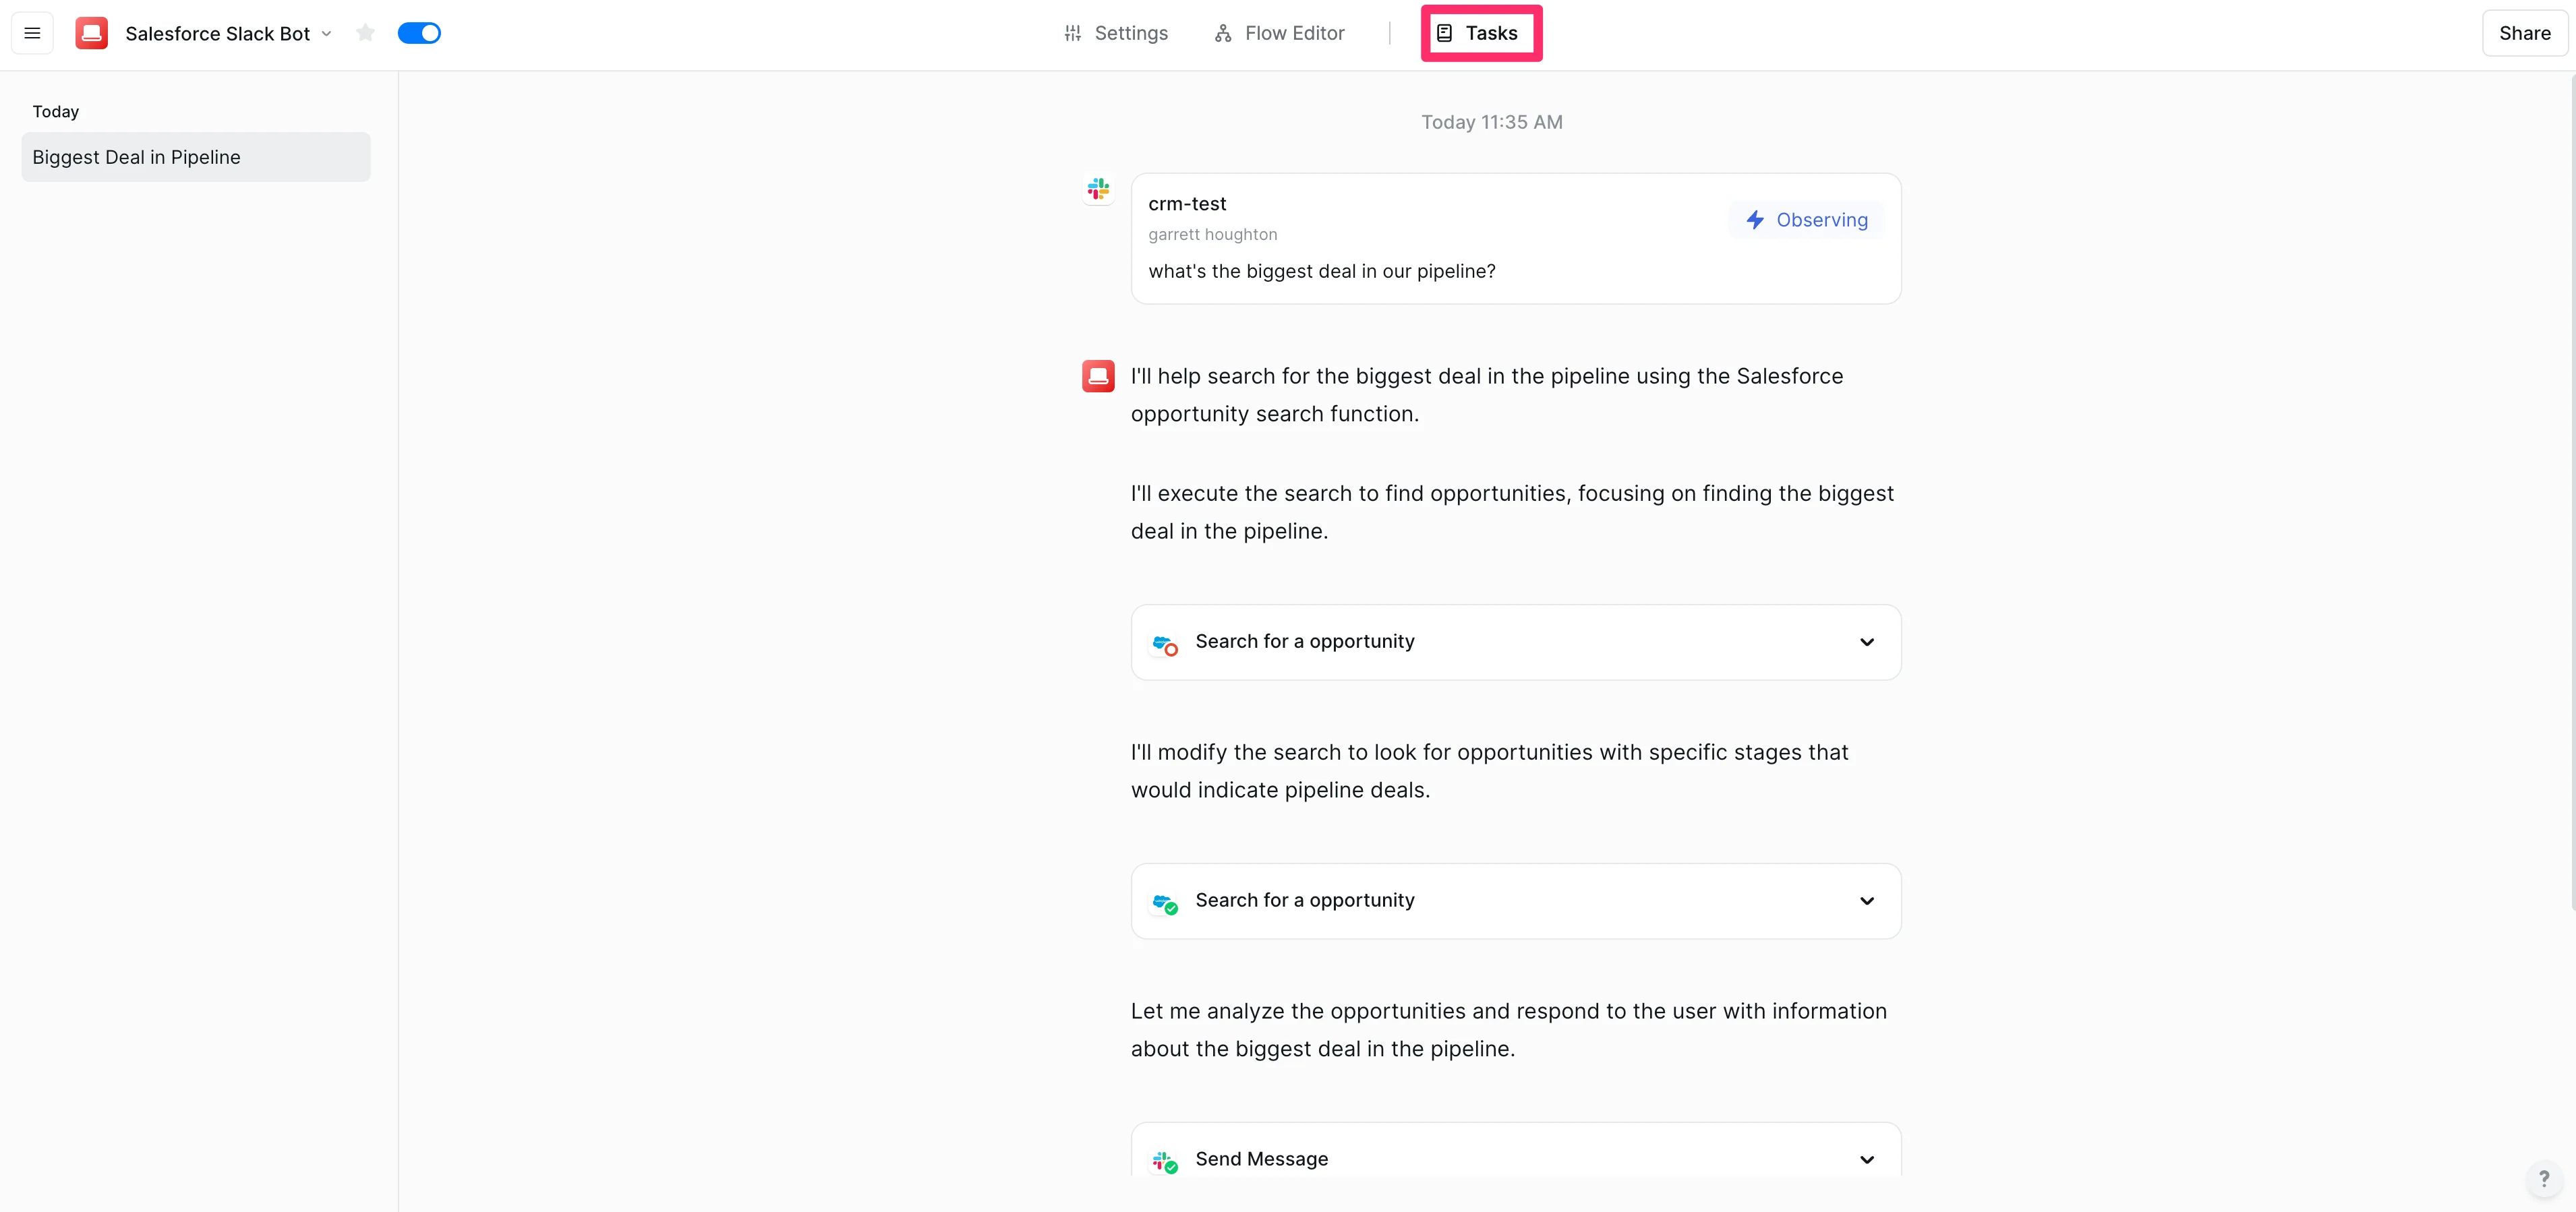Viewport: 2576px width, 1212px height.
Task: Open the Salesforce Slack Bot name dropdown
Action: click(x=326, y=34)
